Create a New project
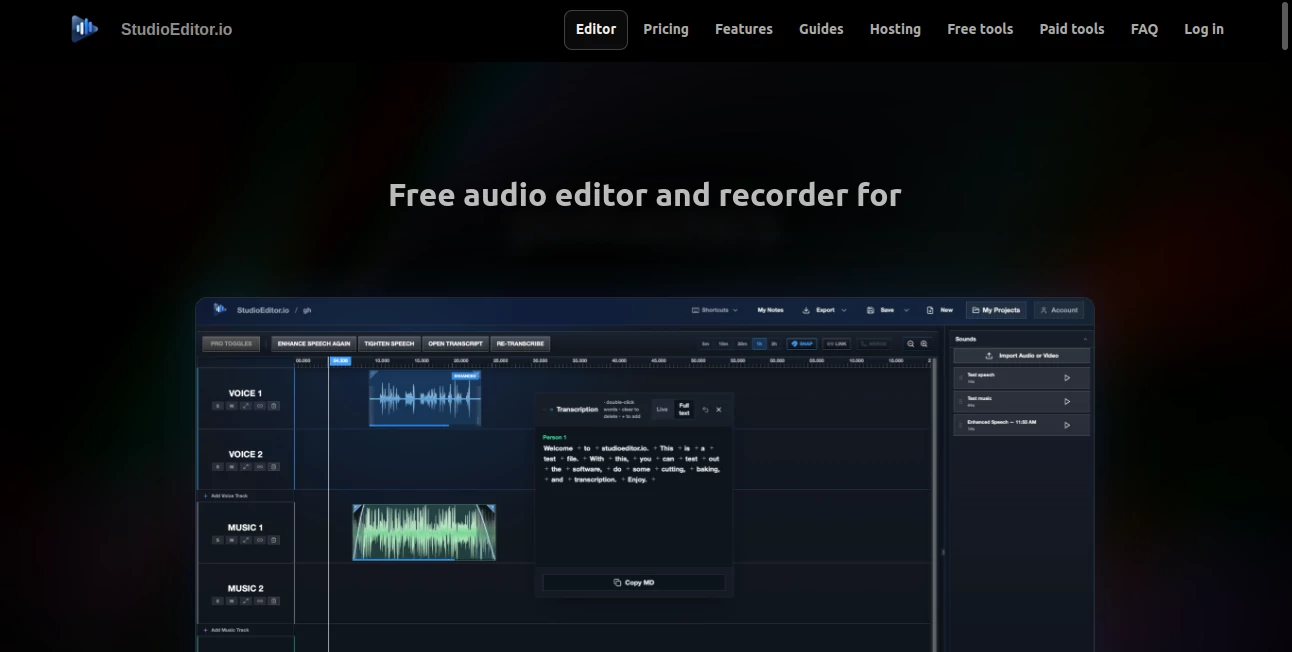This screenshot has height=652, width=1292. (x=940, y=310)
